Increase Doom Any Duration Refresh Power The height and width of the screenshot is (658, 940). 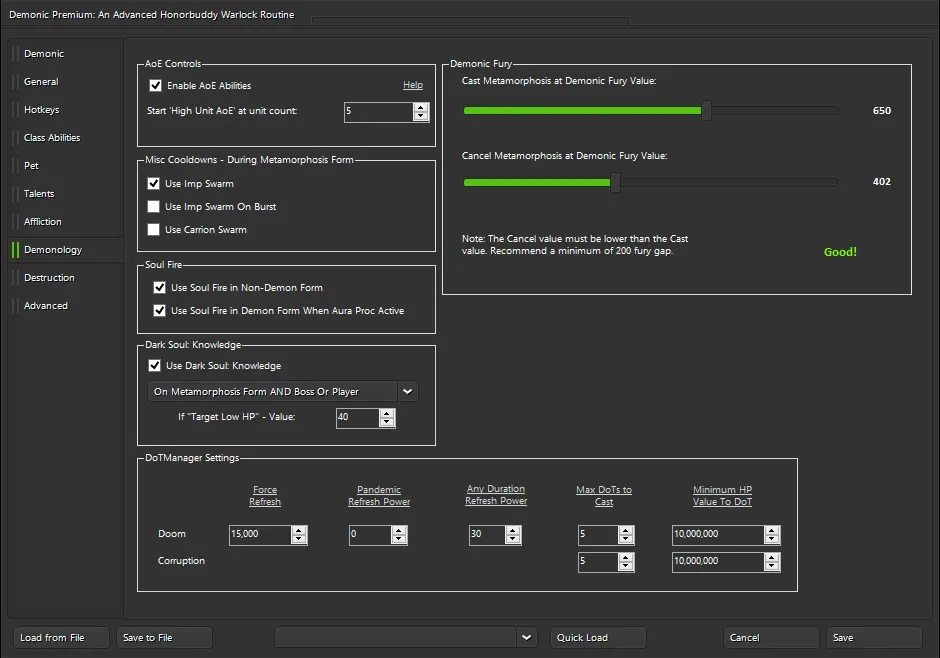[513, 530]
